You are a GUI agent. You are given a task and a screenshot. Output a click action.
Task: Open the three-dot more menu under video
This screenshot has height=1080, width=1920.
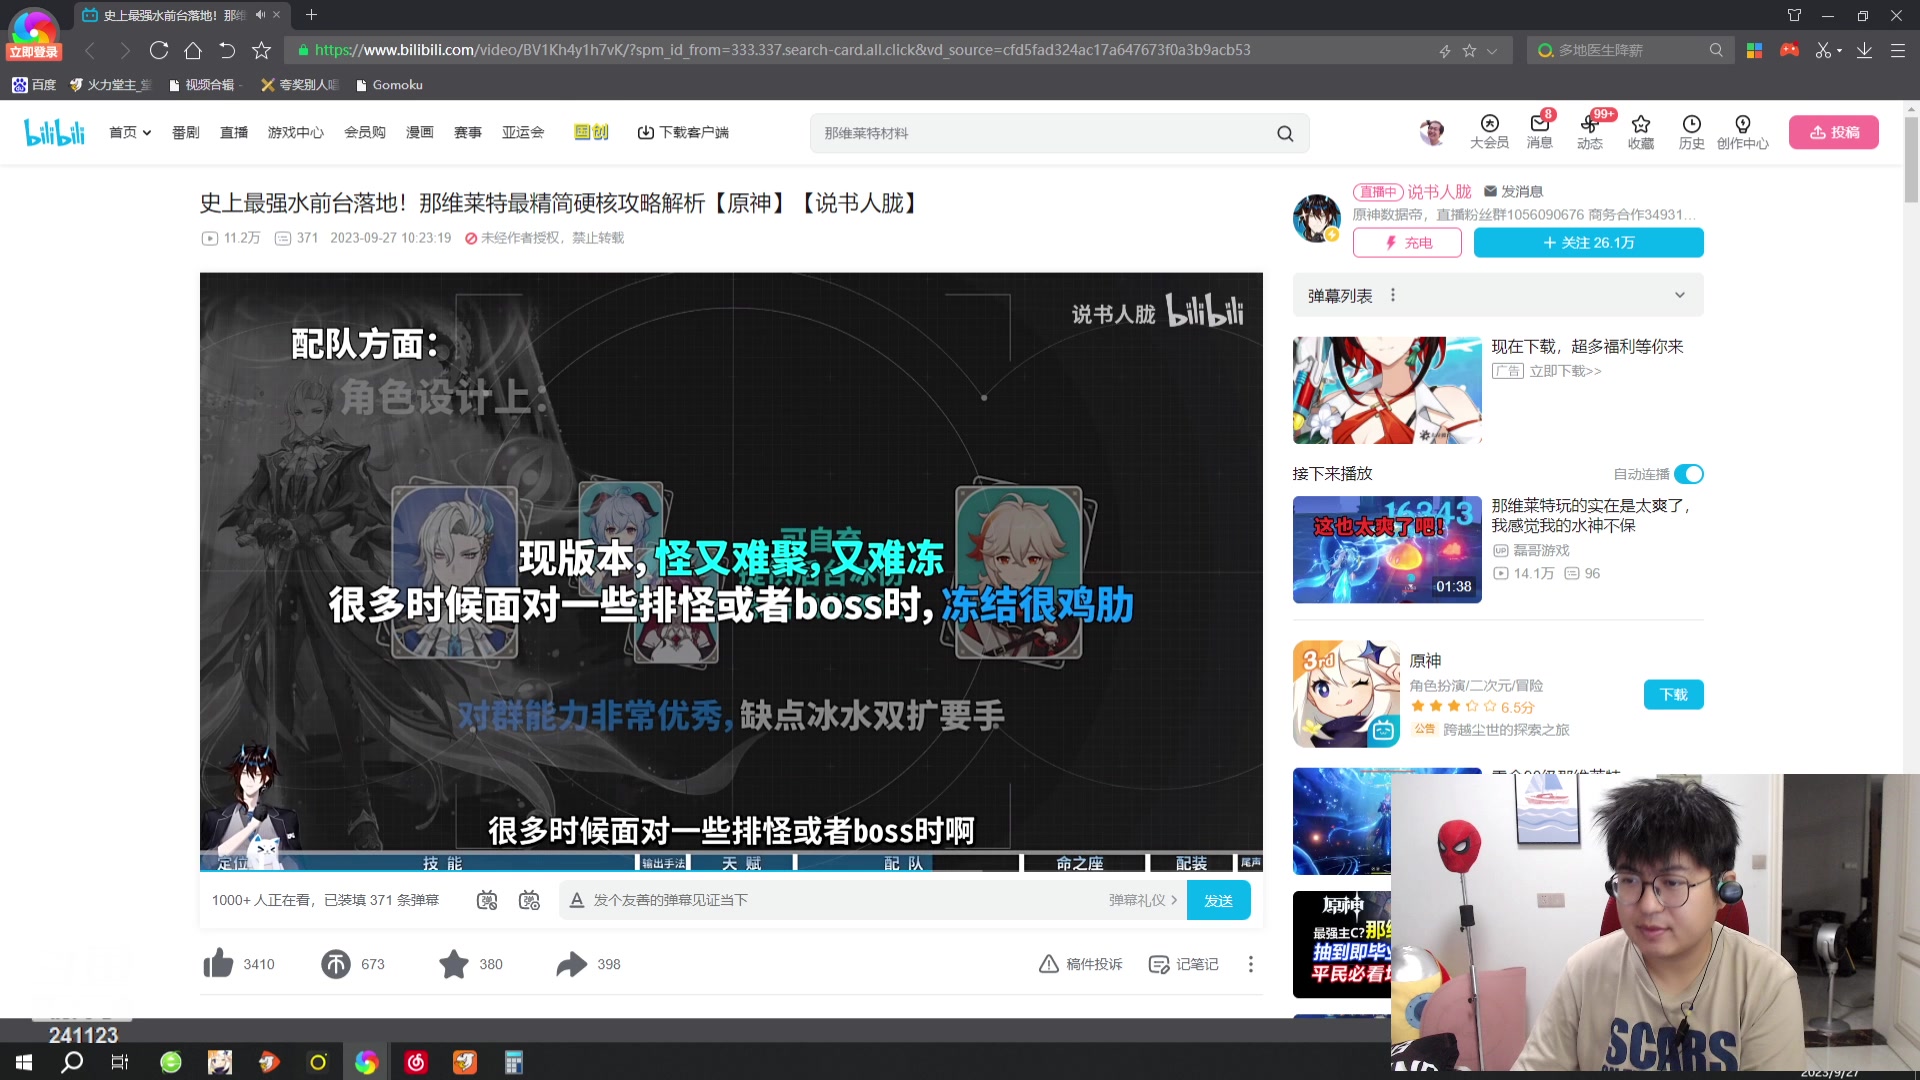point(1250,964)
